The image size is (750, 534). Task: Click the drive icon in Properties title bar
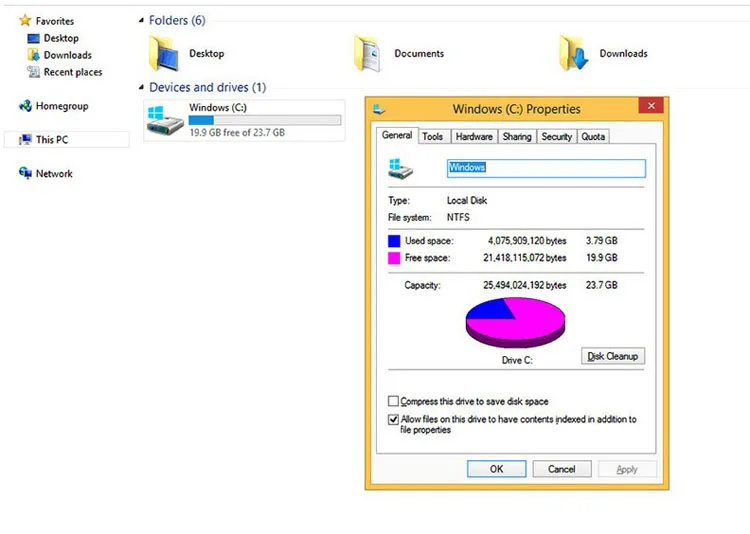click(379, 110)
